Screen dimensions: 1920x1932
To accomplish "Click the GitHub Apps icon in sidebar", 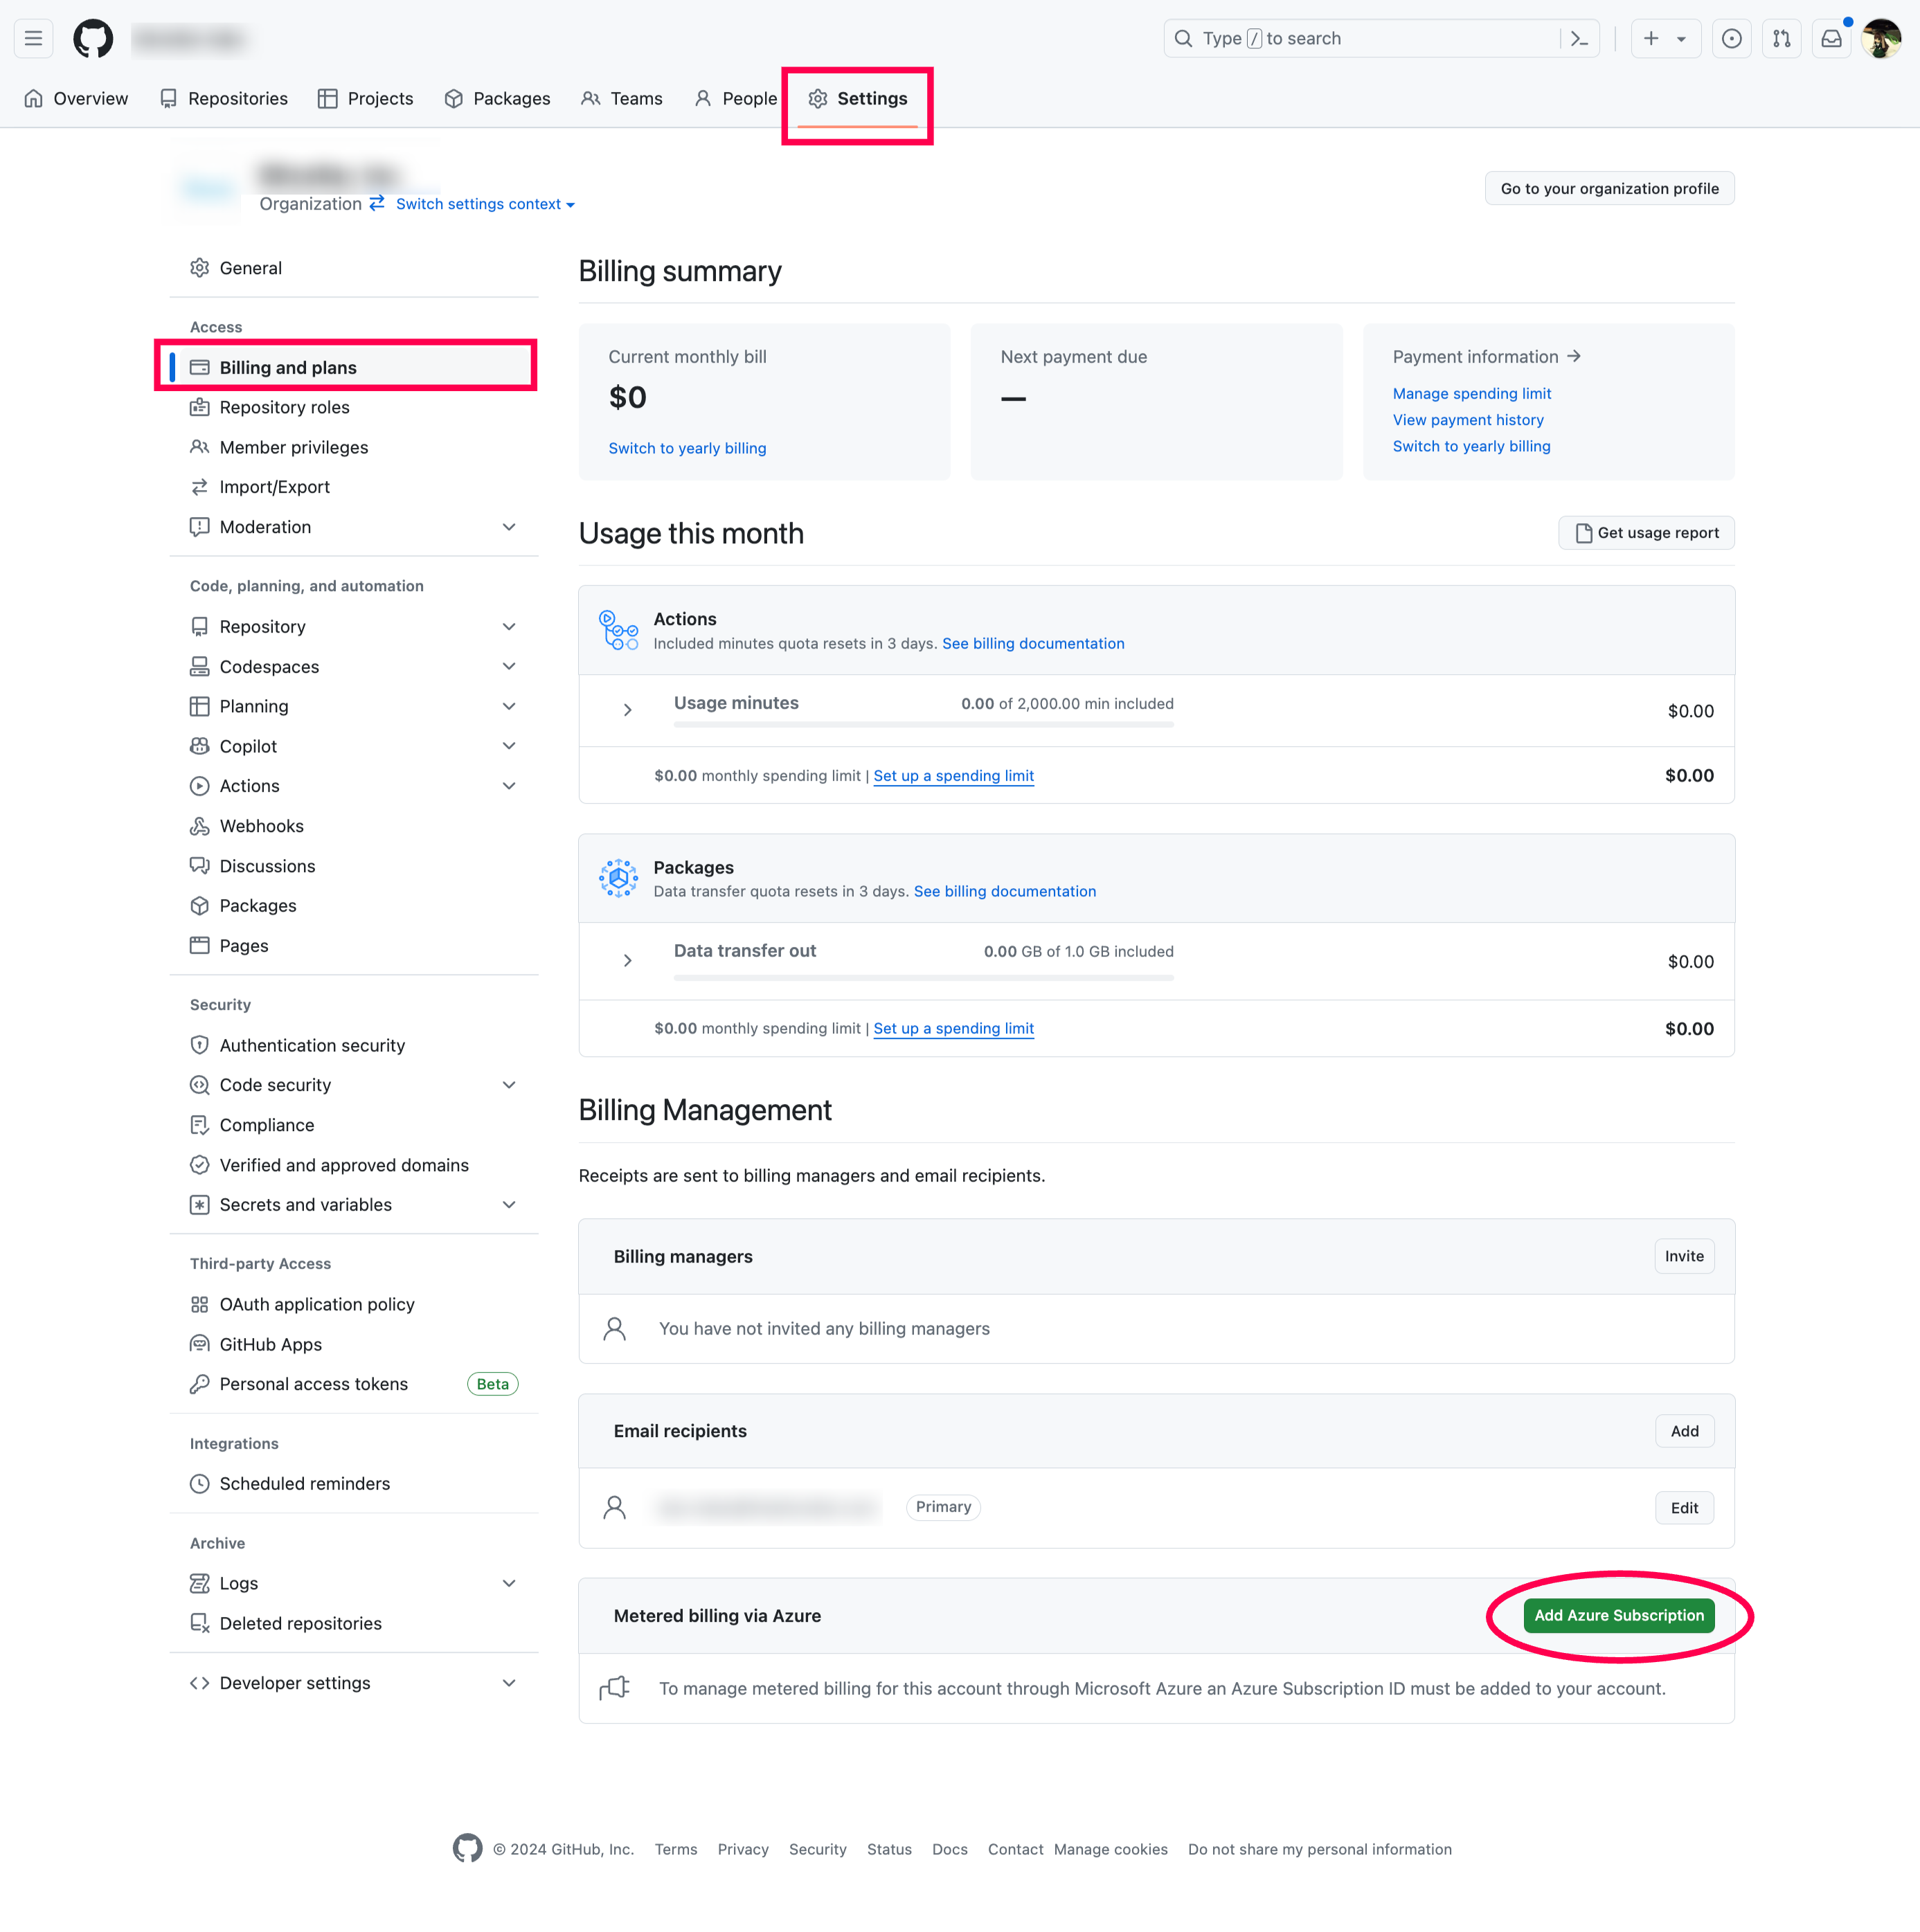I will [x=200, y=1344].
